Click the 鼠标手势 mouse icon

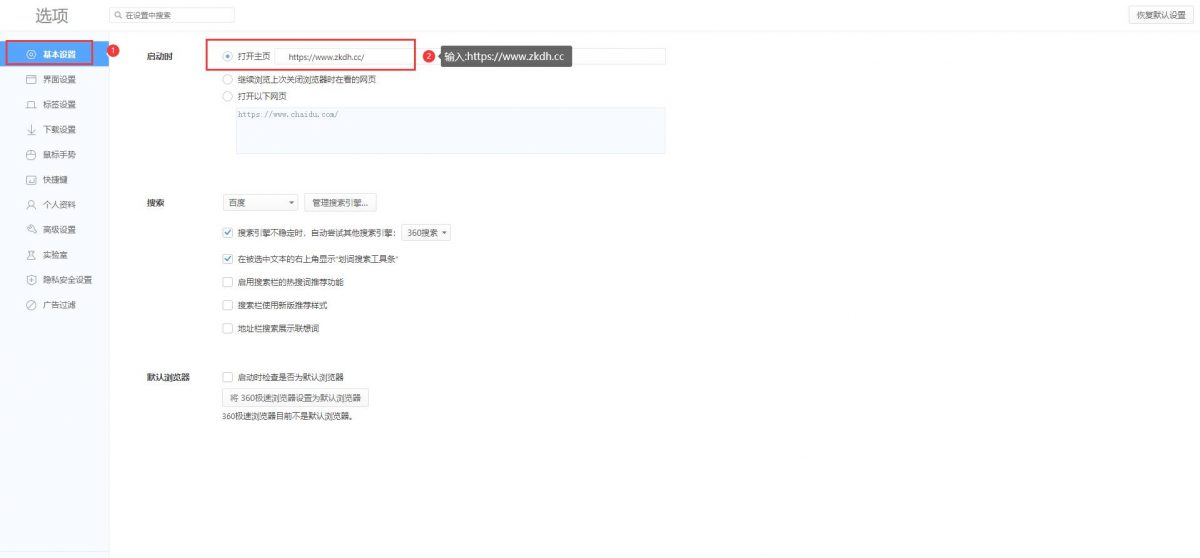pos(32,155)
